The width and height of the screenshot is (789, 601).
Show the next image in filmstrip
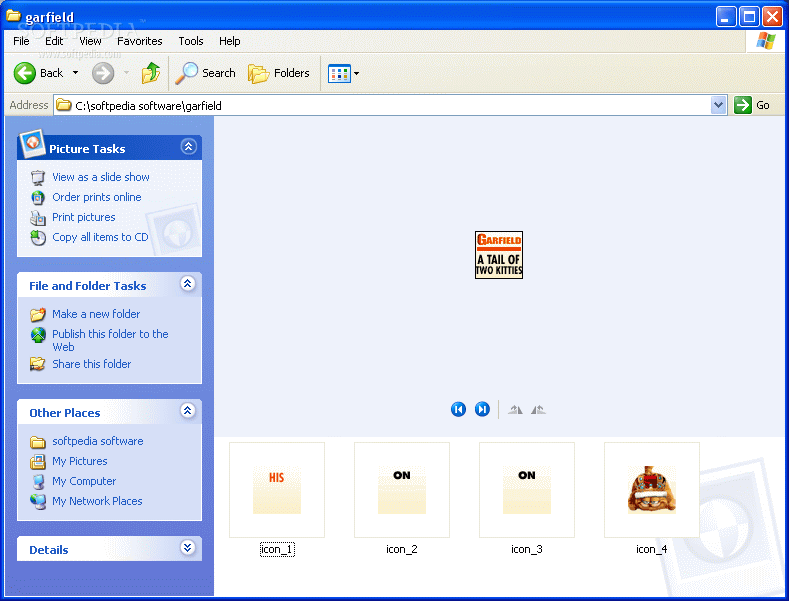point(482,409)
